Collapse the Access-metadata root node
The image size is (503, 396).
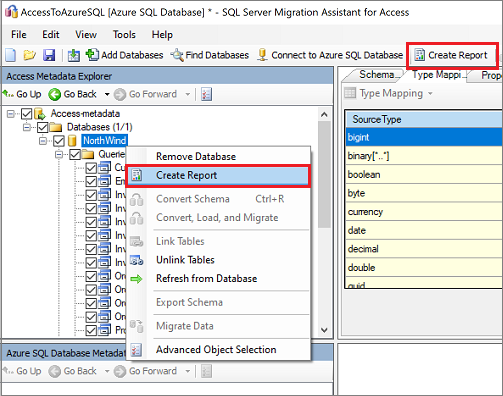click(11, 114)
